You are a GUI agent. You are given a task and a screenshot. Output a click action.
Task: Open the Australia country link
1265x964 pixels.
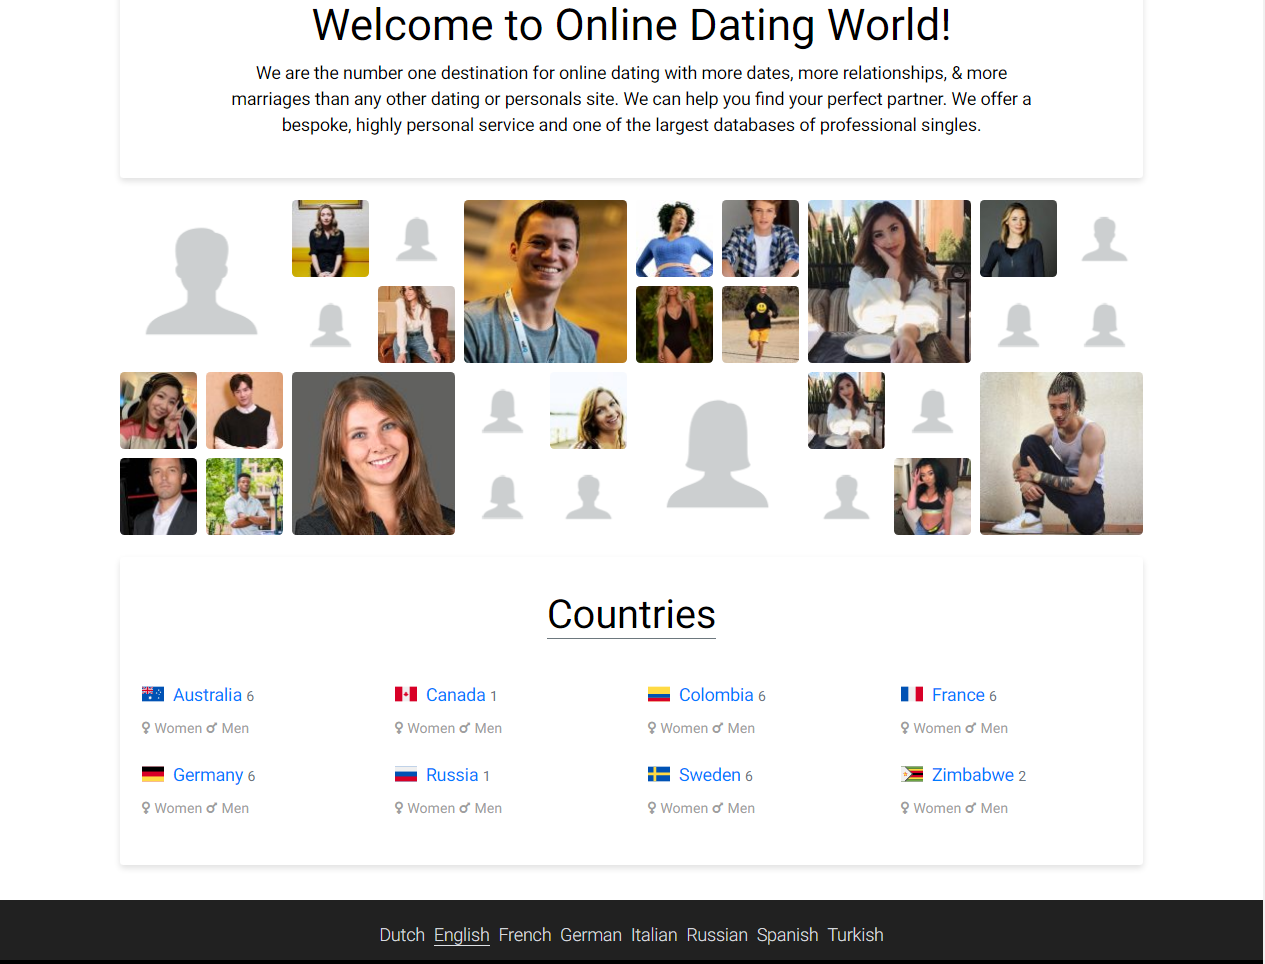(207, 695)
